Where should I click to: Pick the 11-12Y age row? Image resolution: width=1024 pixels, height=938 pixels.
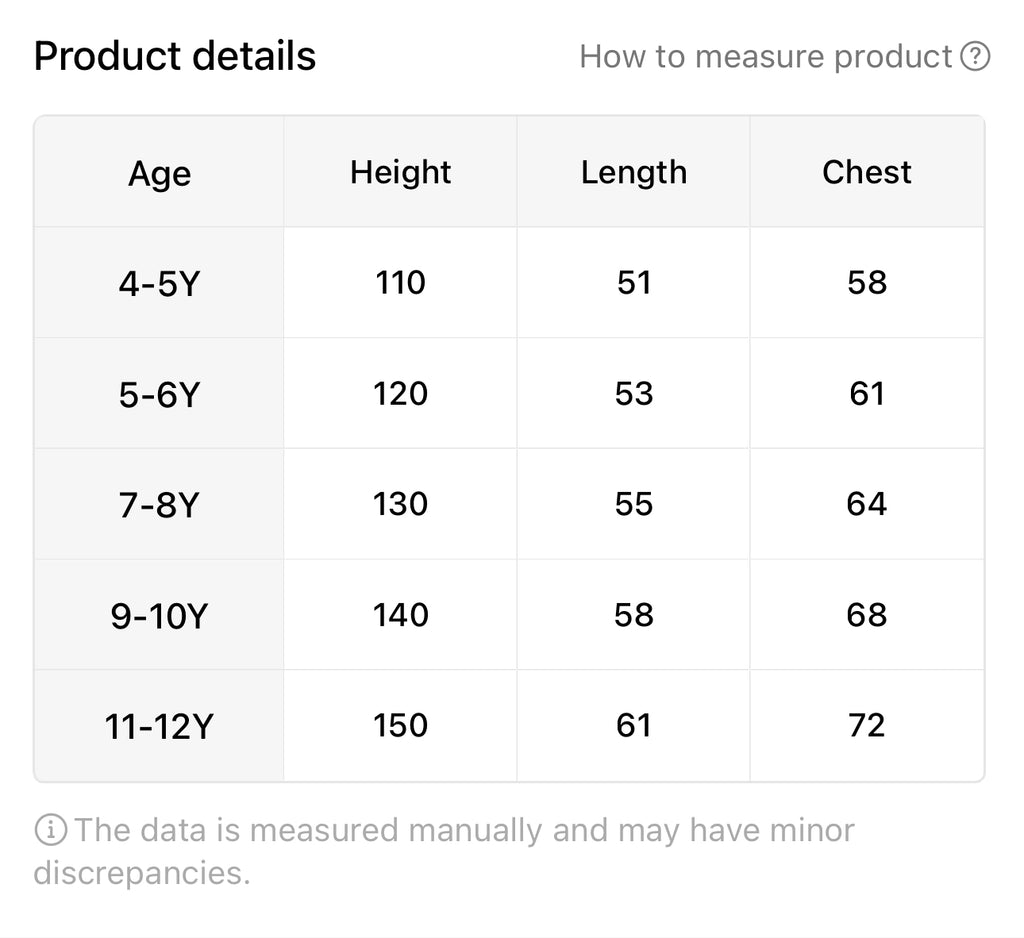tap(159, 727)
